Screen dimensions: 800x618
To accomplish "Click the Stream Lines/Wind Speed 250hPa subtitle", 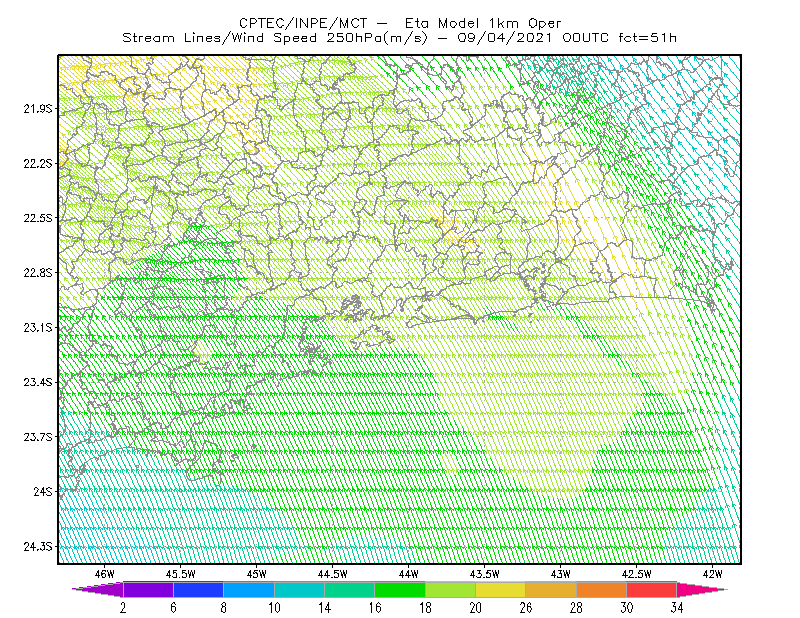I will (399, 38).
